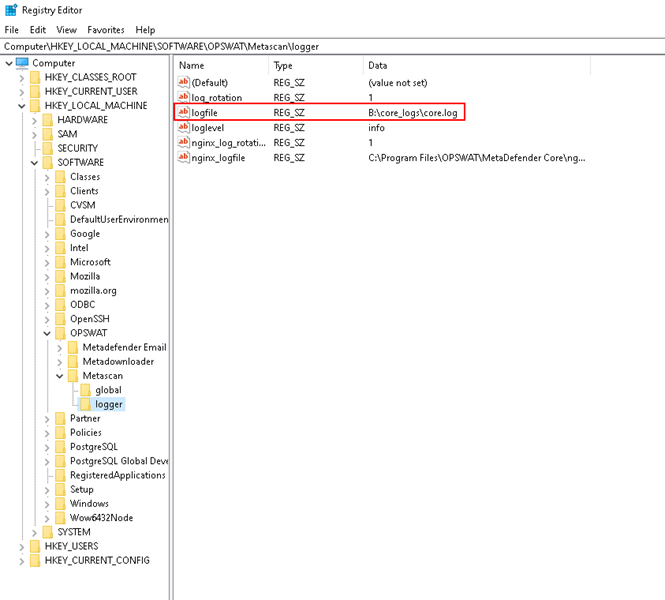Click the Wow6432Node folder icon
The height and width of the screenshot is (600, 665).
[x=61, y=518]
